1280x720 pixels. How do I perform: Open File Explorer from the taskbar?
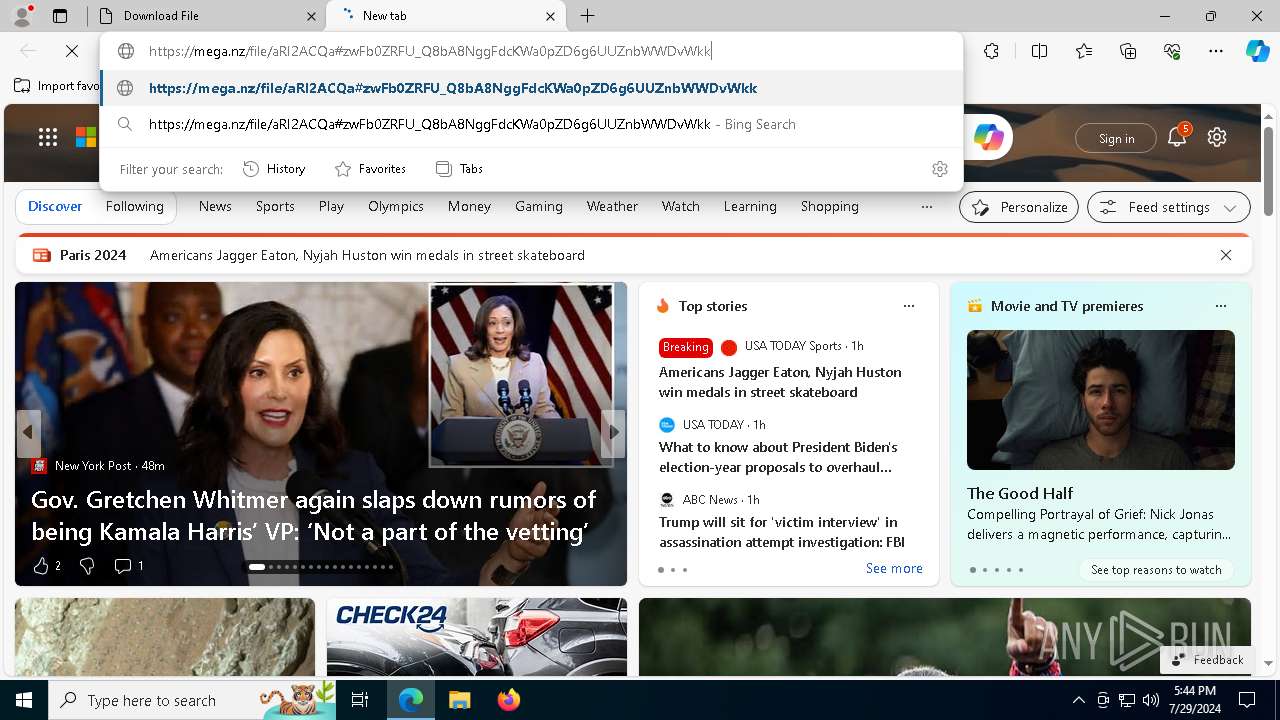point(459,700)
